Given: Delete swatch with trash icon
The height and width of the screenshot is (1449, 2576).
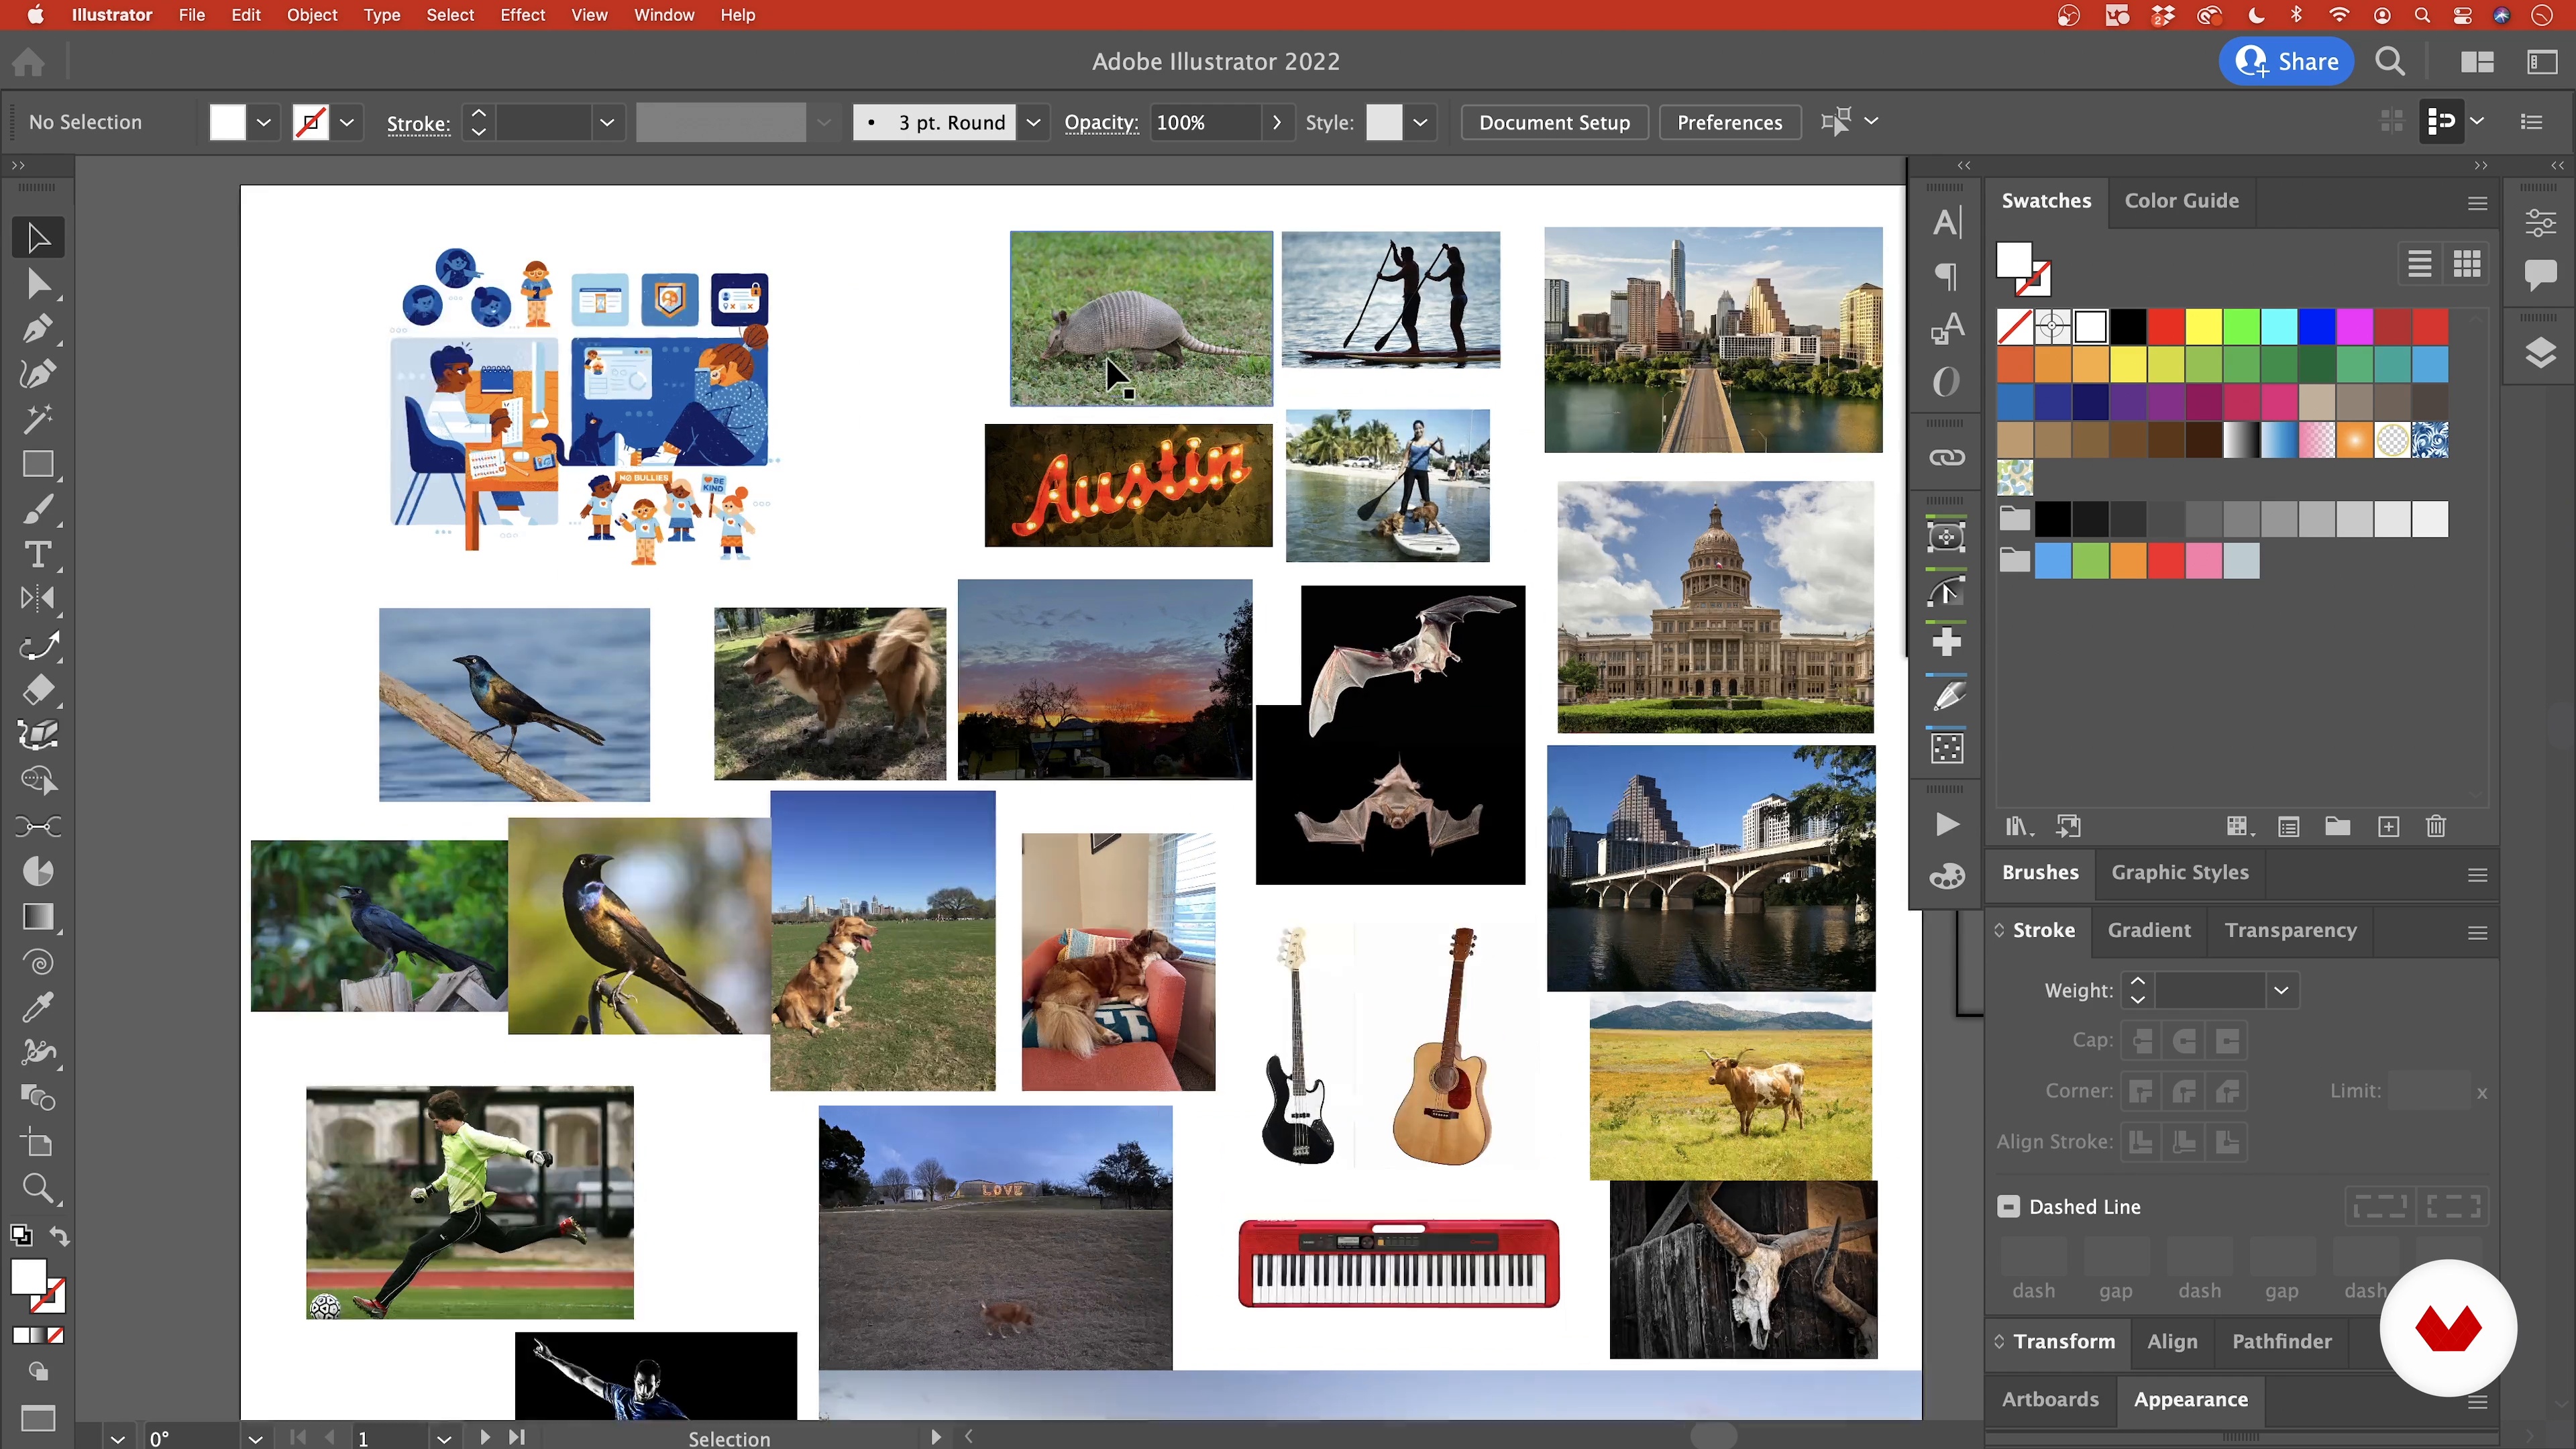Looking at the screenshot, I should tap(2436, 826).
